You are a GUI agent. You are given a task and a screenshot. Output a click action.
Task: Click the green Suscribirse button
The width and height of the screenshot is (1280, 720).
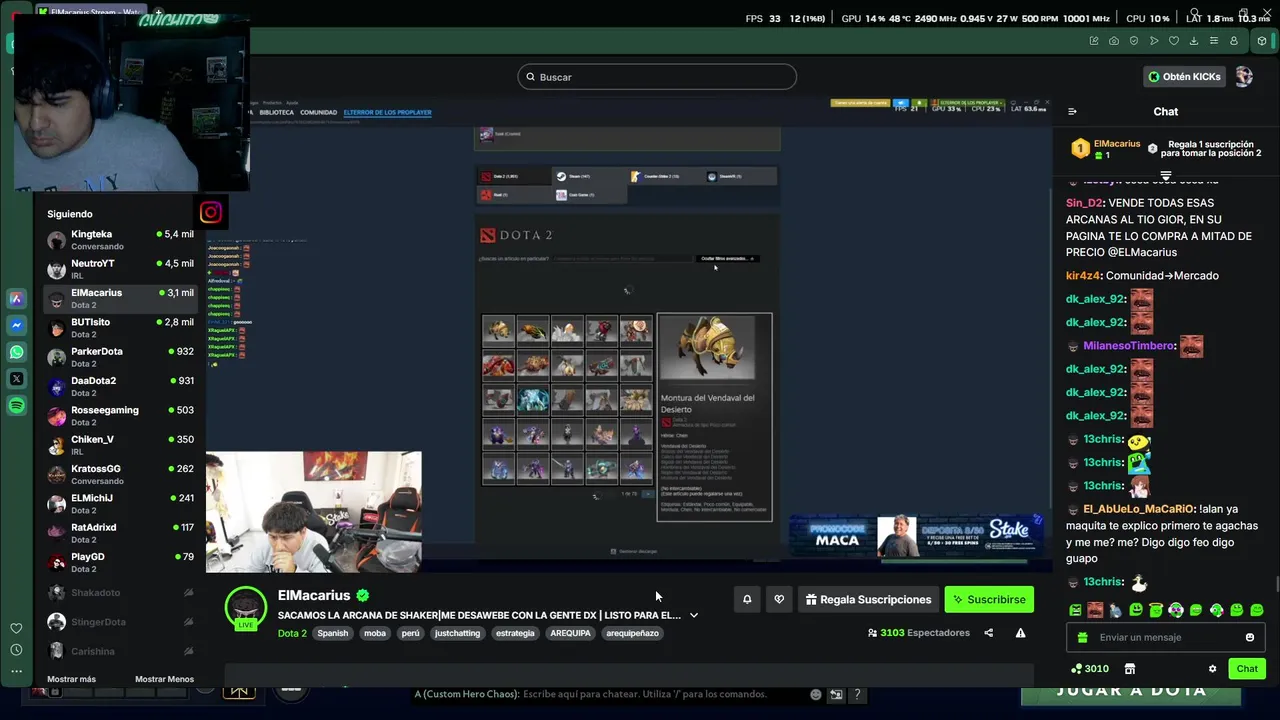coord(989,599)
